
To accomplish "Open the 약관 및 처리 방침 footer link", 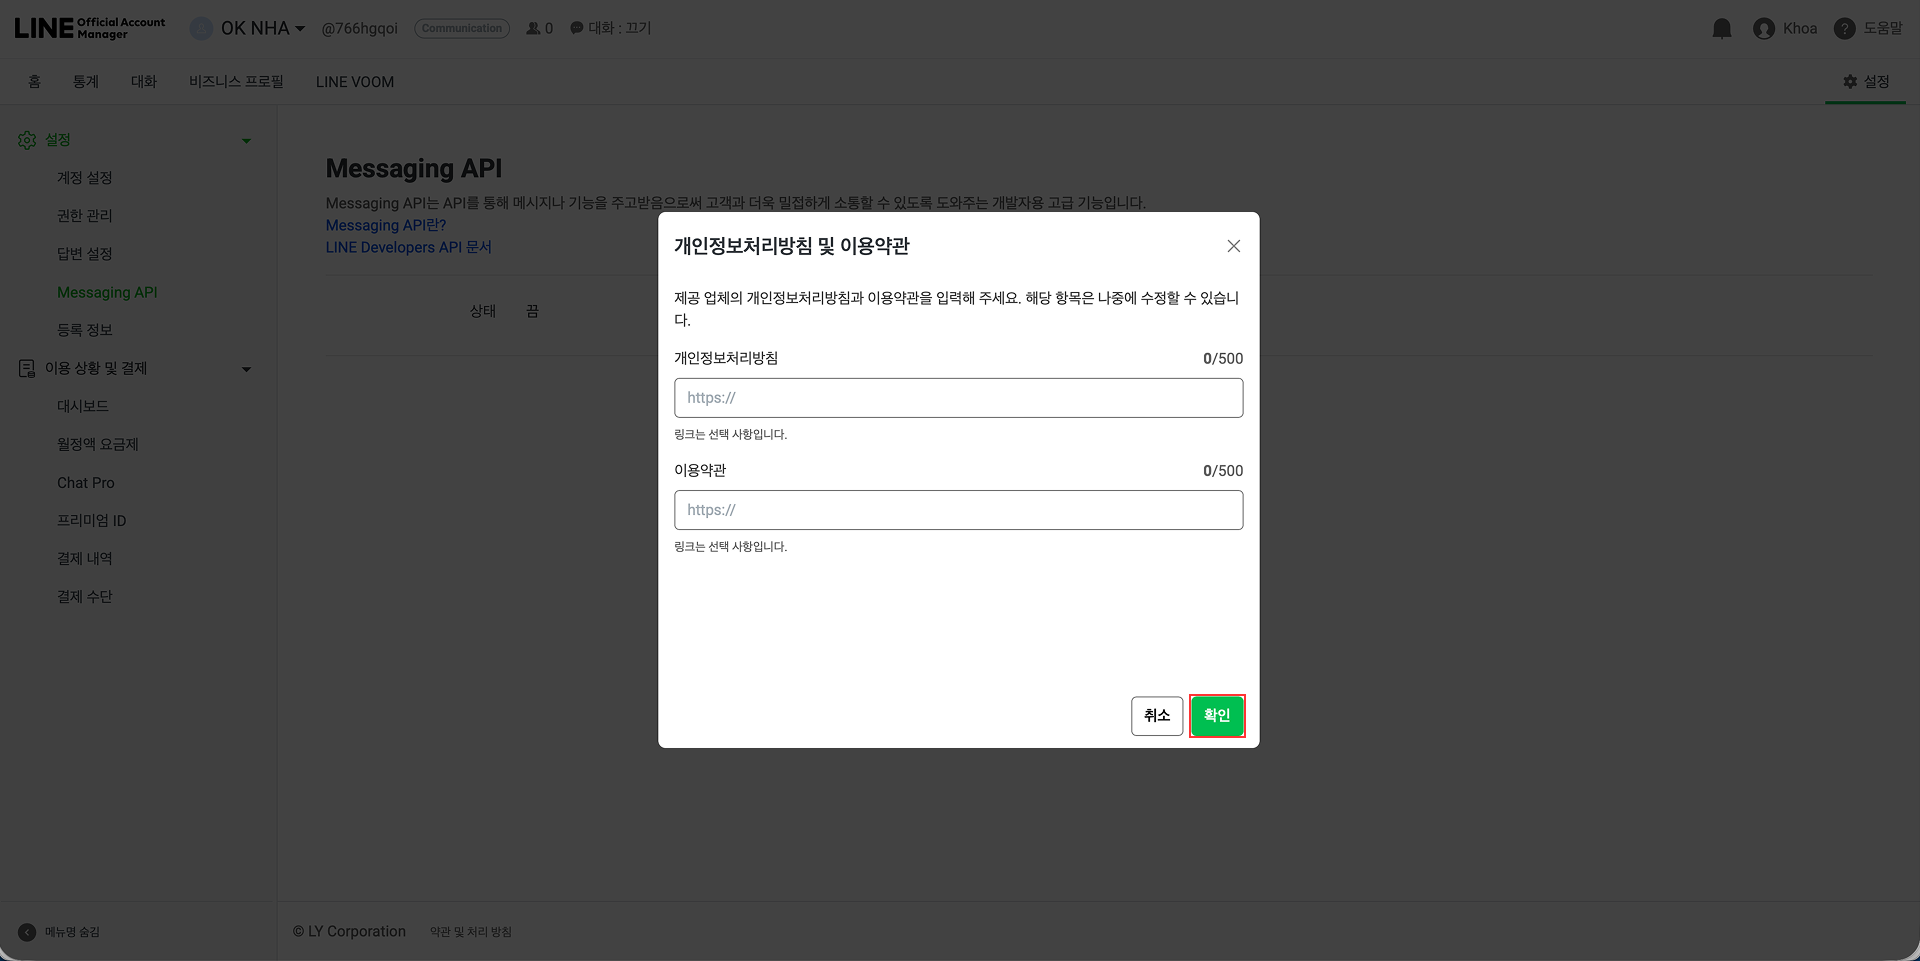I will click(470, 931).
